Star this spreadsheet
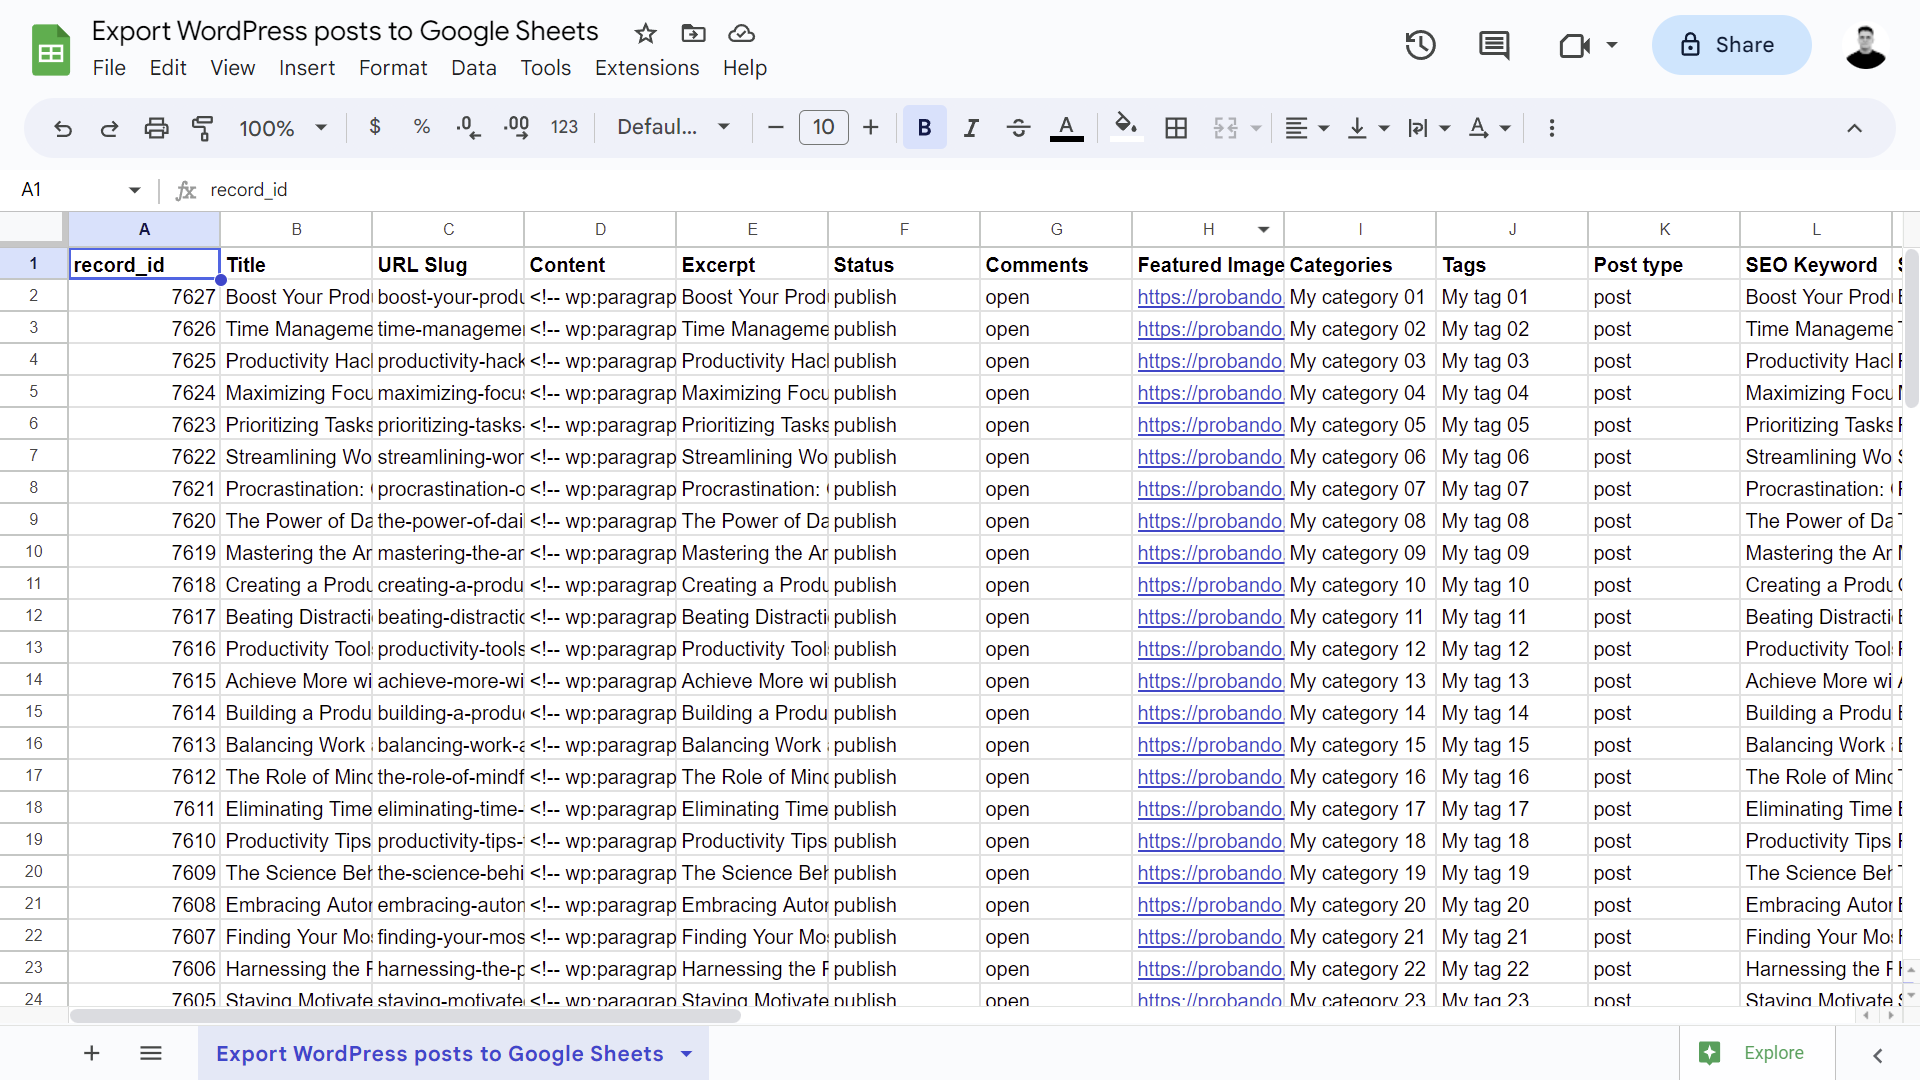The image size is (1920, 1080). click(645, 33)
